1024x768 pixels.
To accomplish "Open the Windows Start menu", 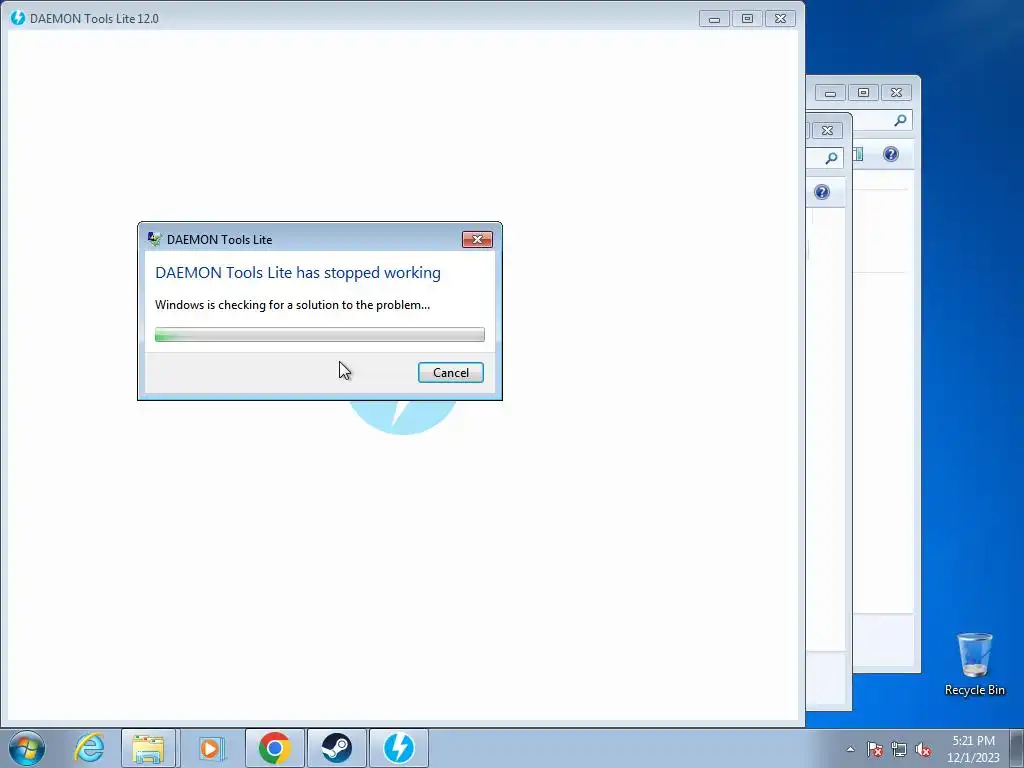I will 27,748.
